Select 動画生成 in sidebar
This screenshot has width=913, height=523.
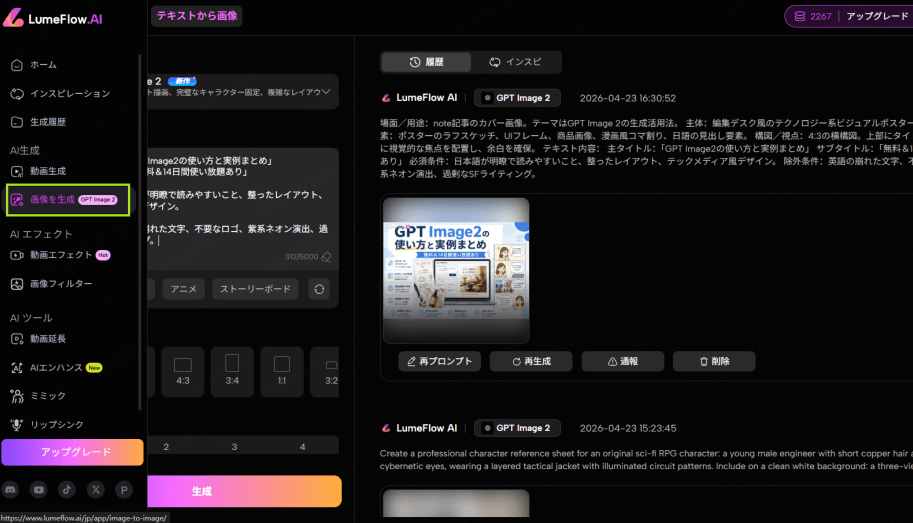[38, 171]
